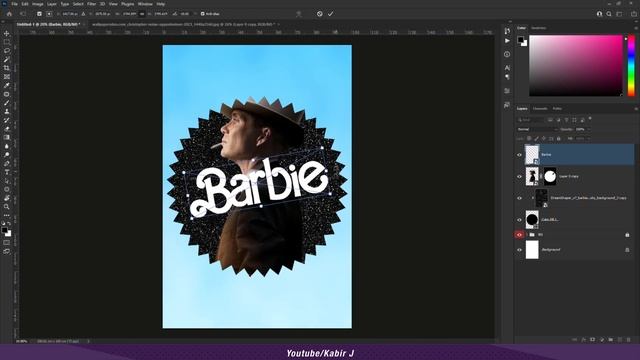Switch to the Paths tab
Screen dimensions: 640x360
(x=557, y=109)
